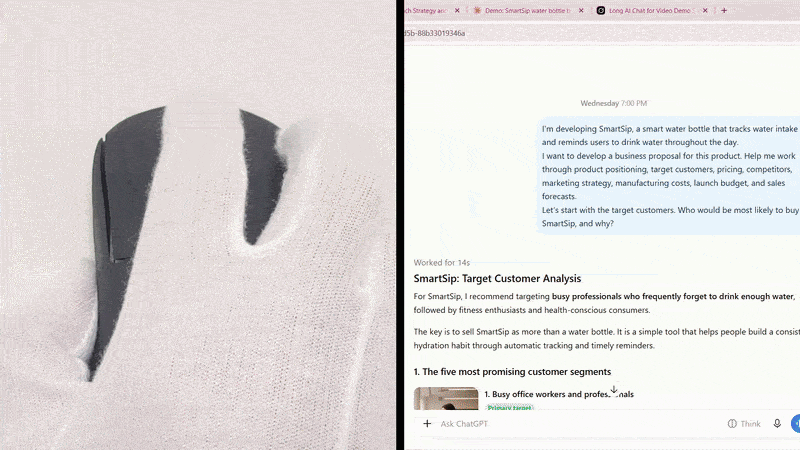Jump to latest with the down-arrow icon
This screenshot has height=450, width=800.
click(x=614, y=389)
